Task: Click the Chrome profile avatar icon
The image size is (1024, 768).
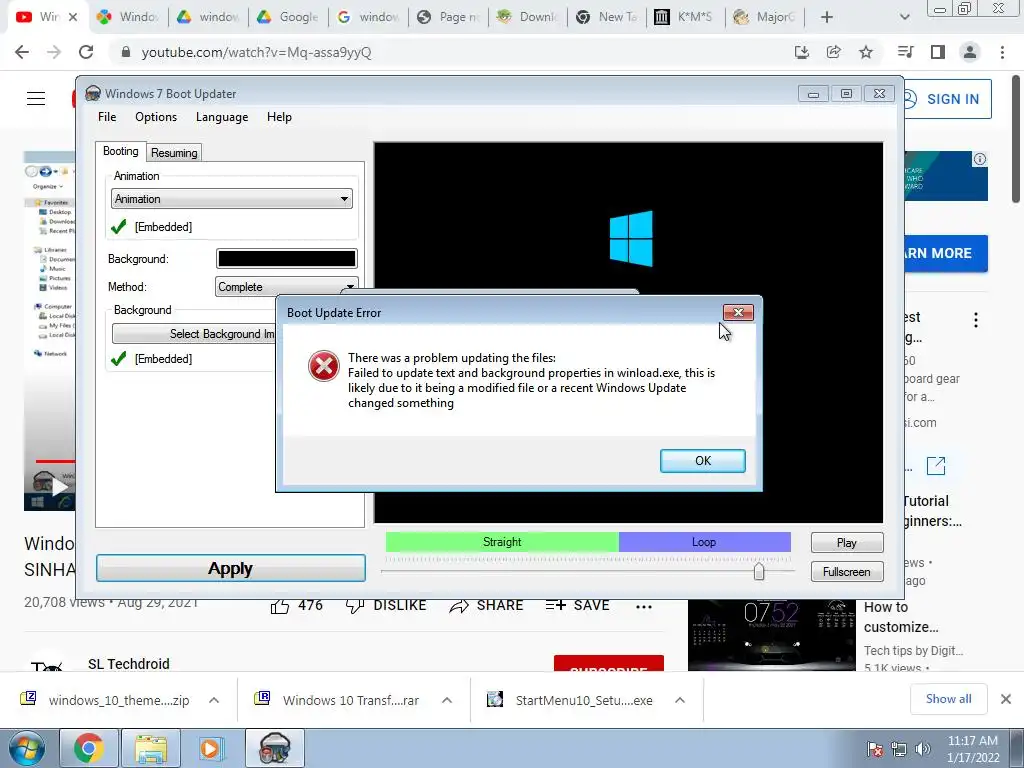Action: click(970, 52)
